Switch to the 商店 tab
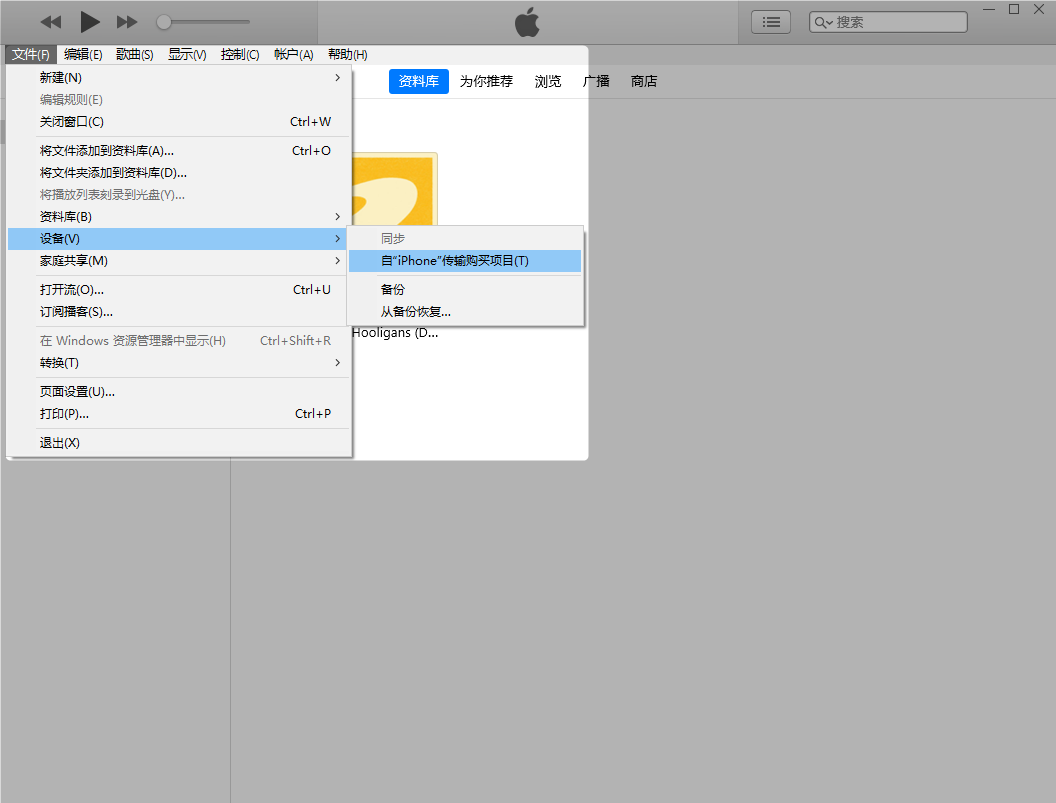 [644, 82]
